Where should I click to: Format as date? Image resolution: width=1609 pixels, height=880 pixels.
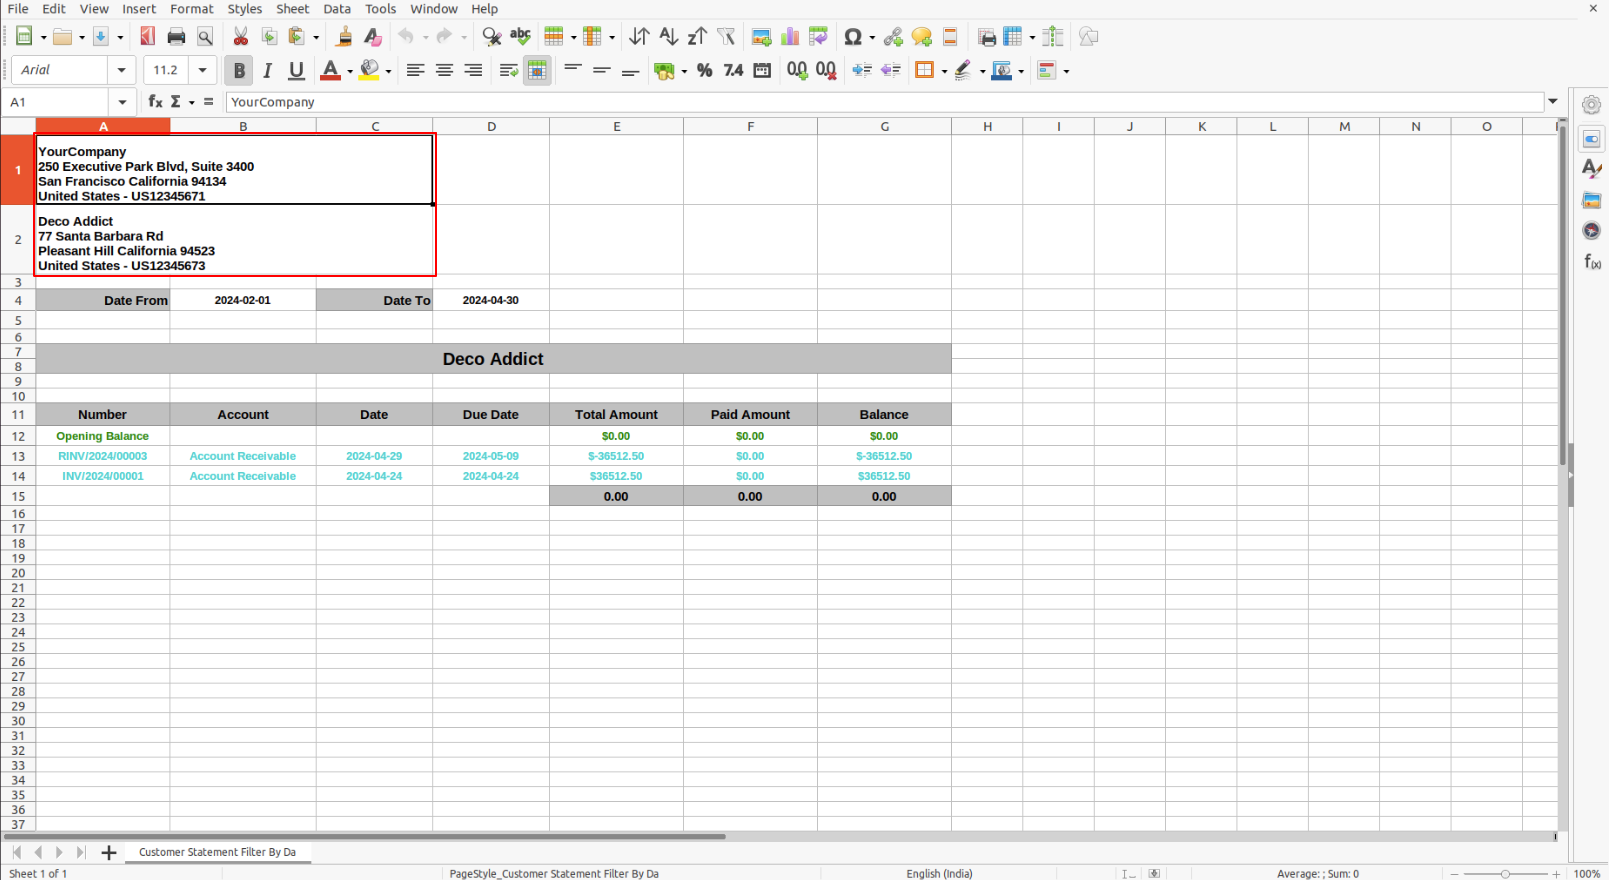[x=762, y=70]
